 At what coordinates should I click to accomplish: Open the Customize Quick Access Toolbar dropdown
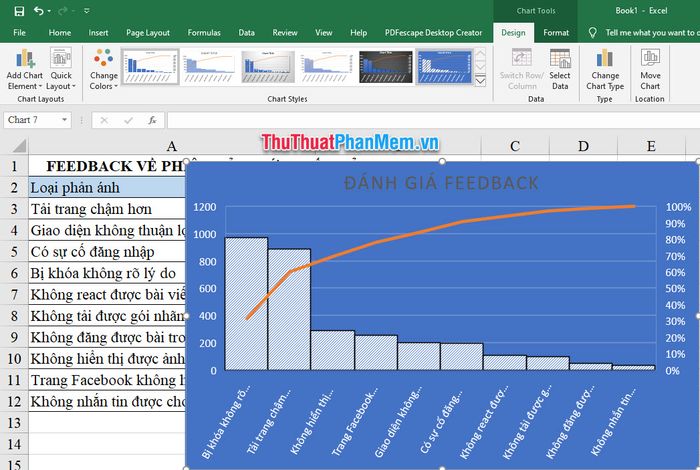(x=87, y=11)
